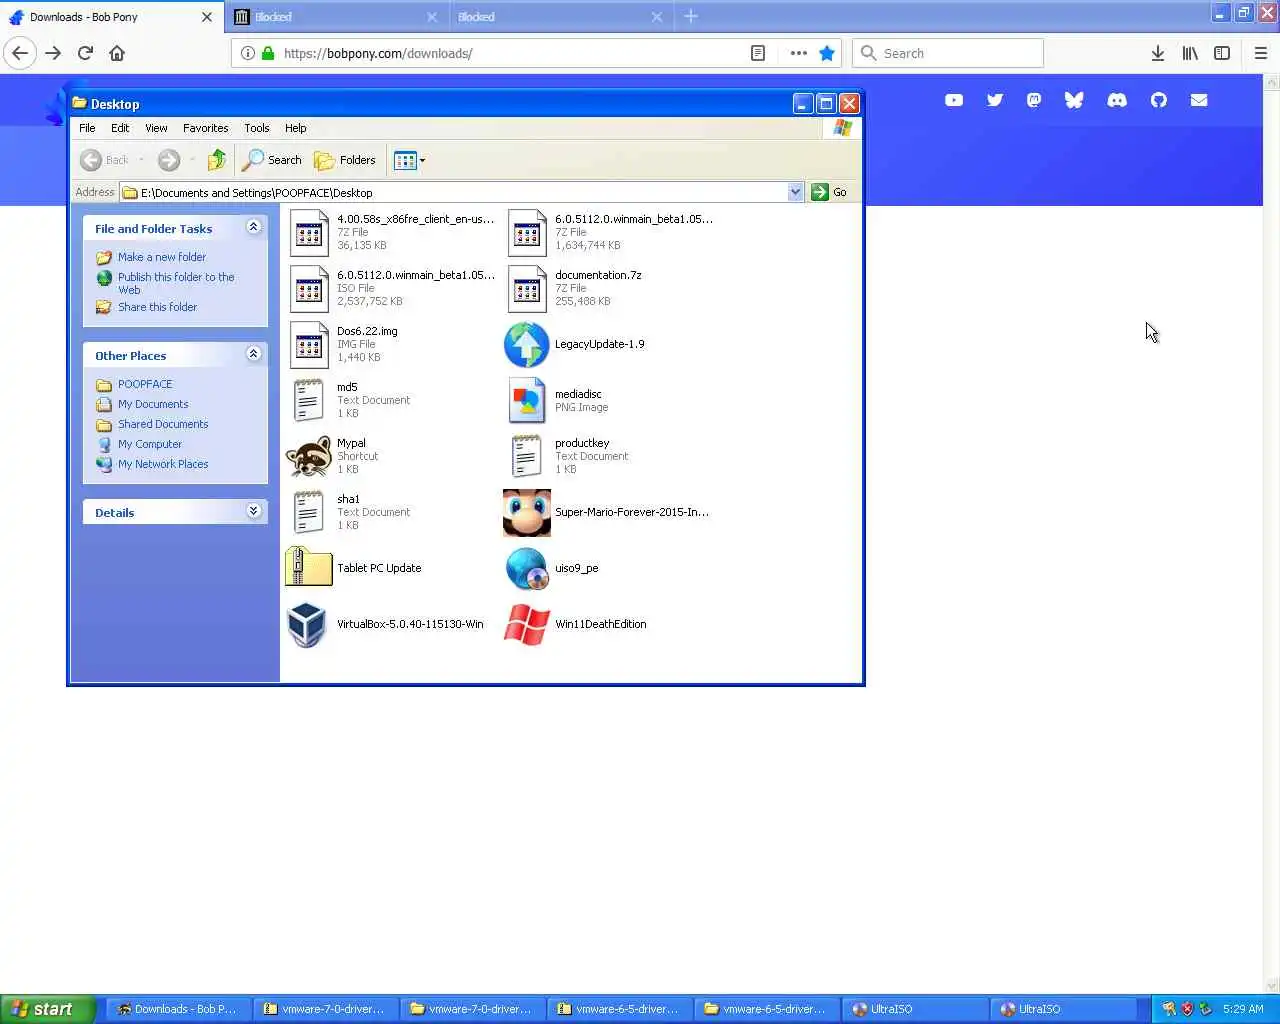The height and width of the screenshot is (1024, 1280).
Task: Click the email envelope icon on page
Action: [x=1199, y=100]
